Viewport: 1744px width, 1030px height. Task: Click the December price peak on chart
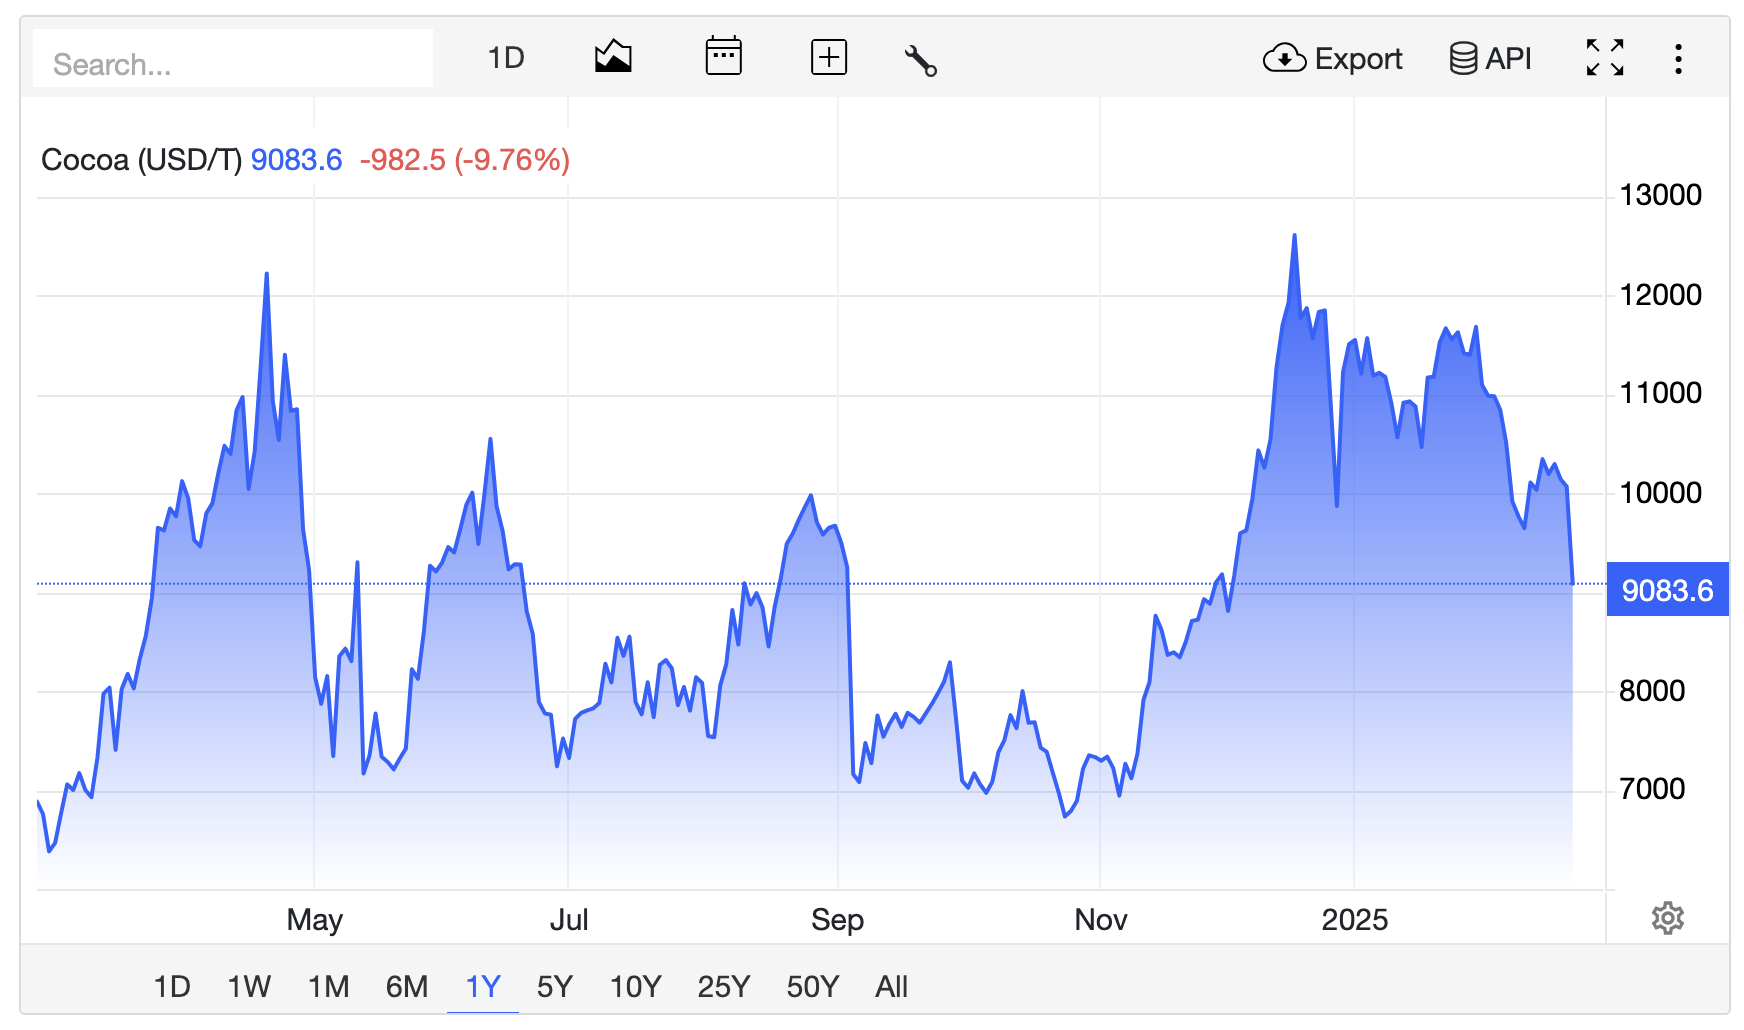(1294, 236)
